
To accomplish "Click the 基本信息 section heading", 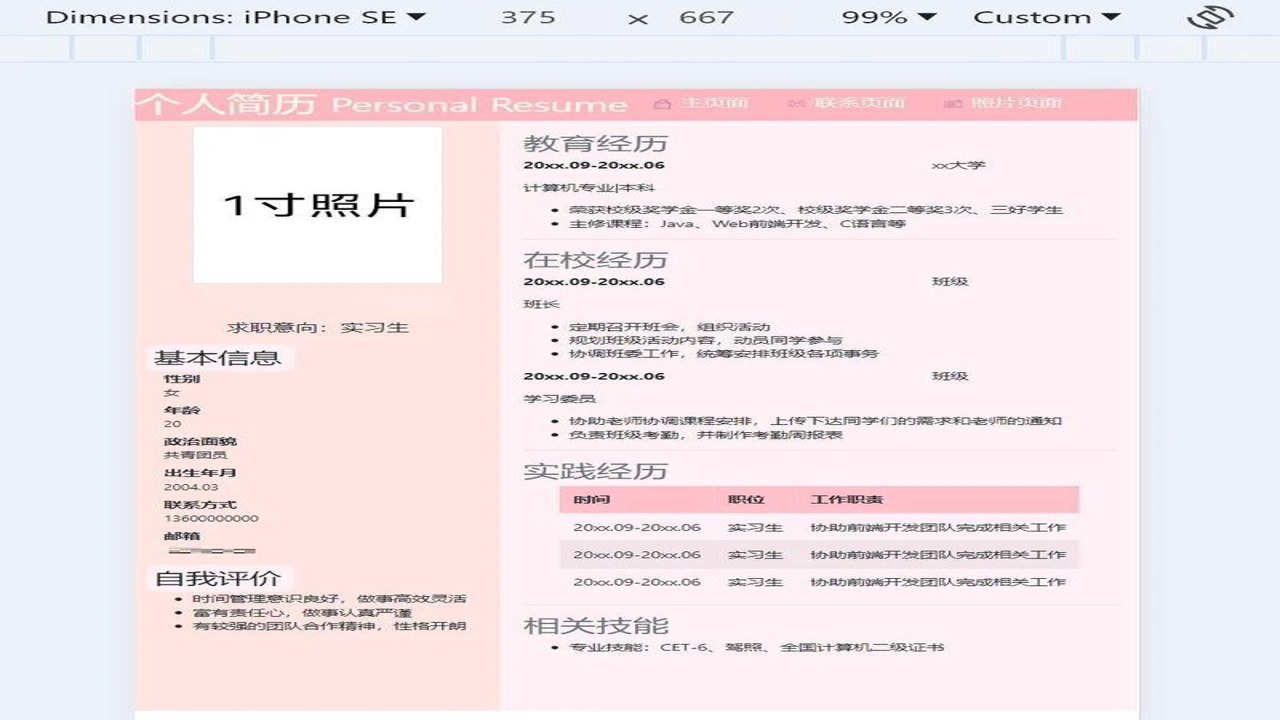I will pos(217,358).
